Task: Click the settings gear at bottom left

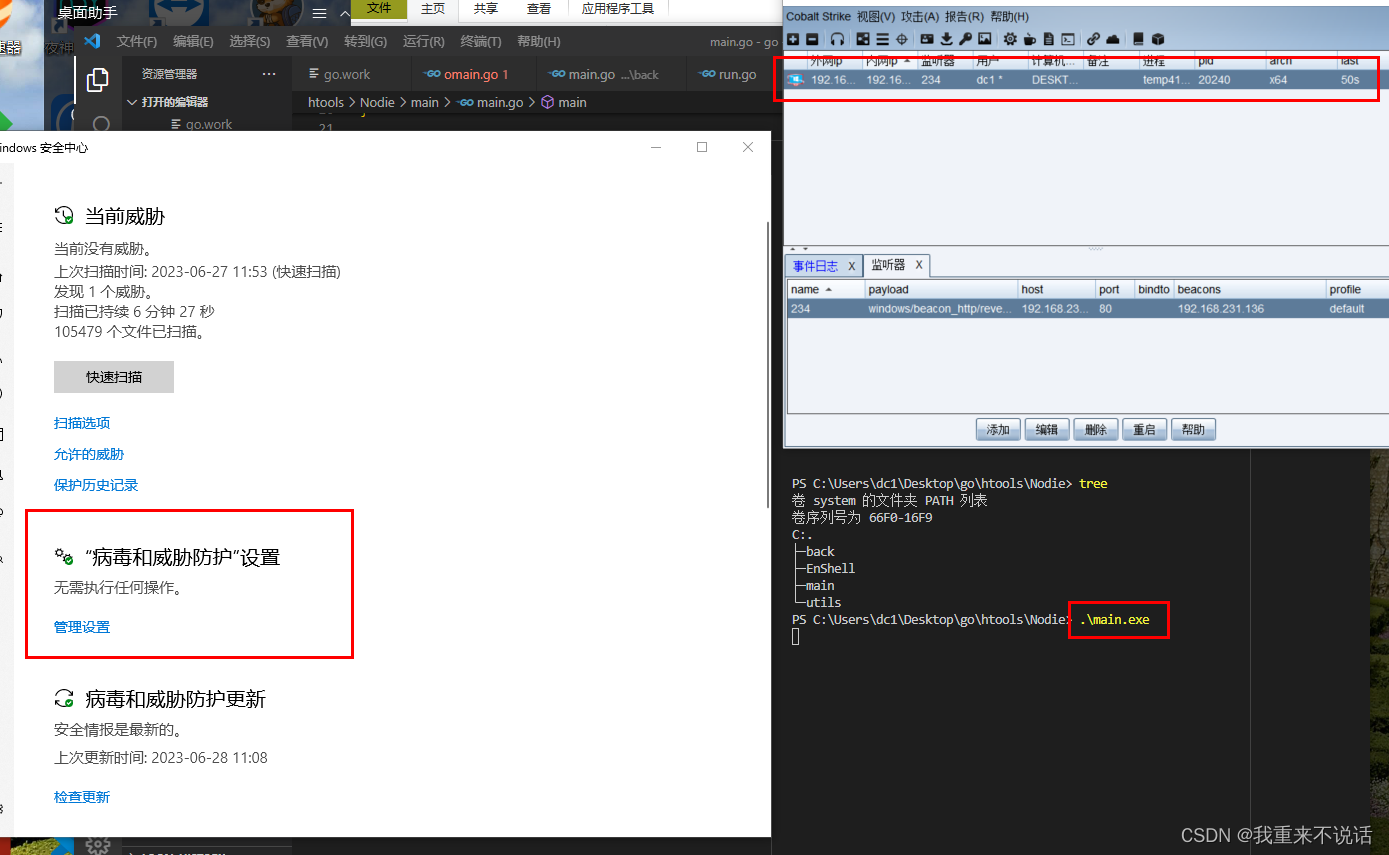Action: click(97, 845)
